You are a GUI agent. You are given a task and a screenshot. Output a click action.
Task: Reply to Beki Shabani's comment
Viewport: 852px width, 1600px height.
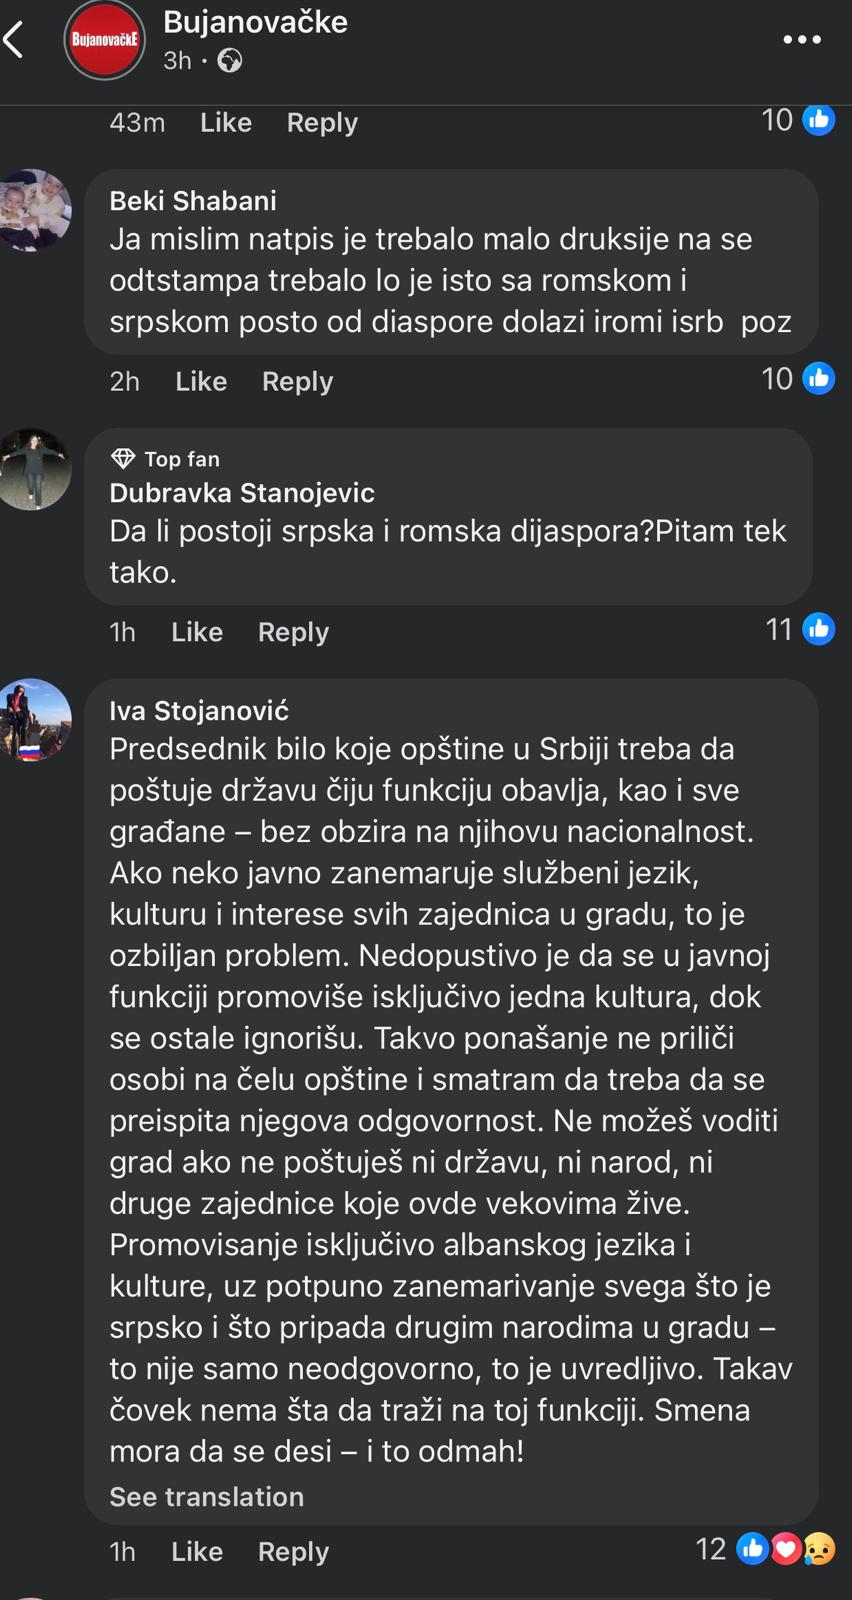coord(297,382)
